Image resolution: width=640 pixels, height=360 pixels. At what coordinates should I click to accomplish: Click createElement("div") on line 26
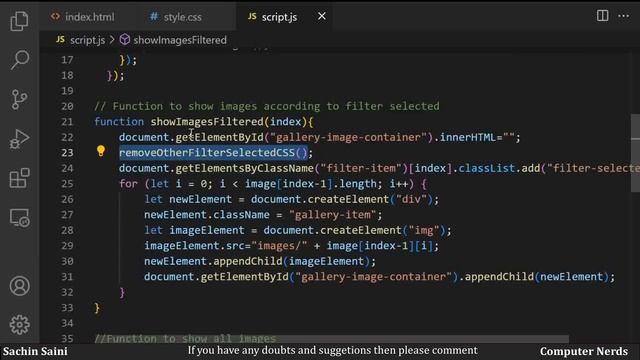tap(370, 199)
